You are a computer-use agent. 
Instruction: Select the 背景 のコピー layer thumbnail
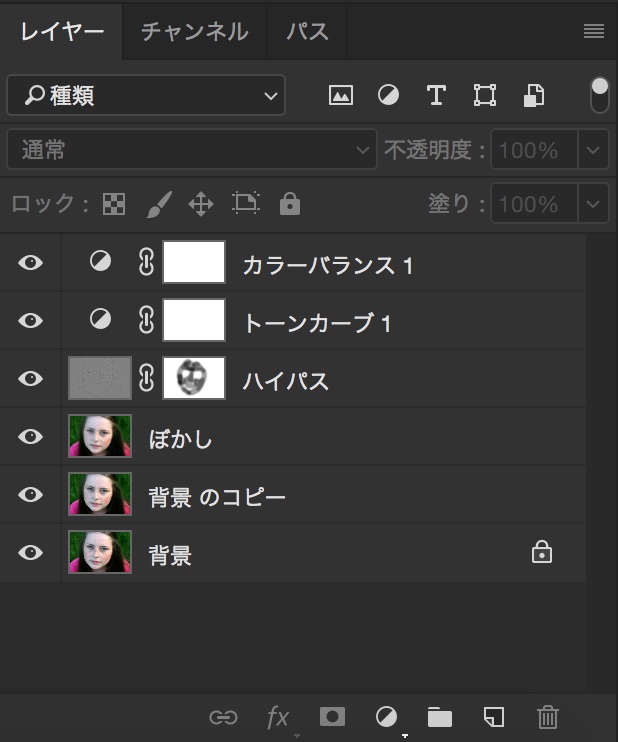point(100,494)
